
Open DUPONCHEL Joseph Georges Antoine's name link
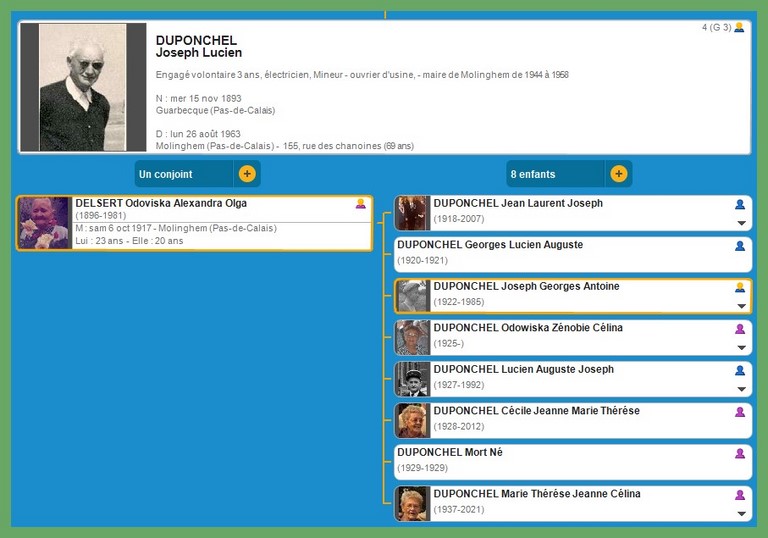coord(526,286)
